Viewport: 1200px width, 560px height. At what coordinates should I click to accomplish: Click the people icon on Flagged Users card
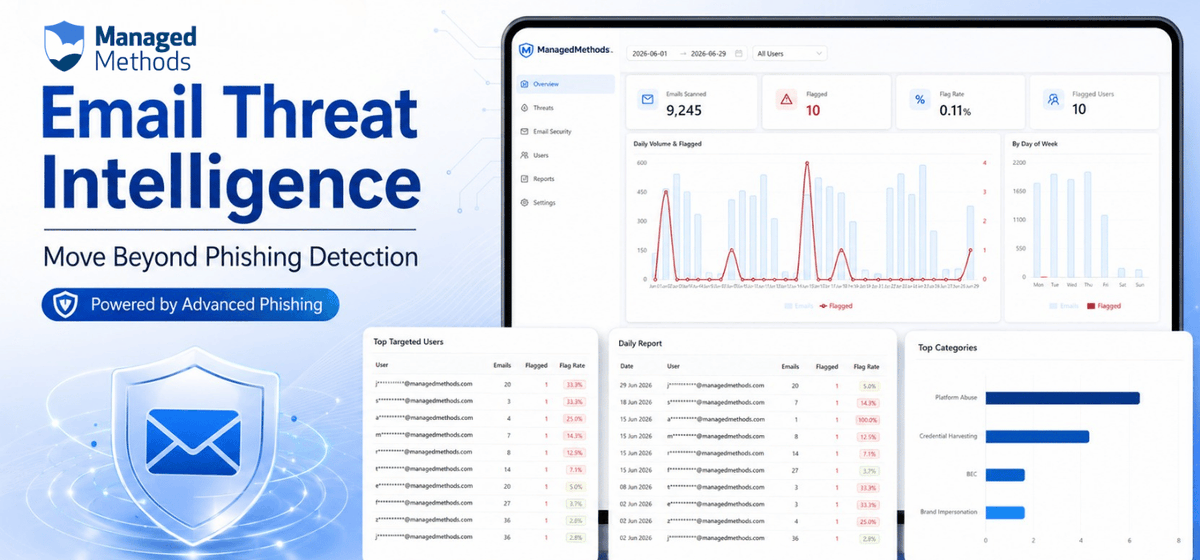point(1053,100)
